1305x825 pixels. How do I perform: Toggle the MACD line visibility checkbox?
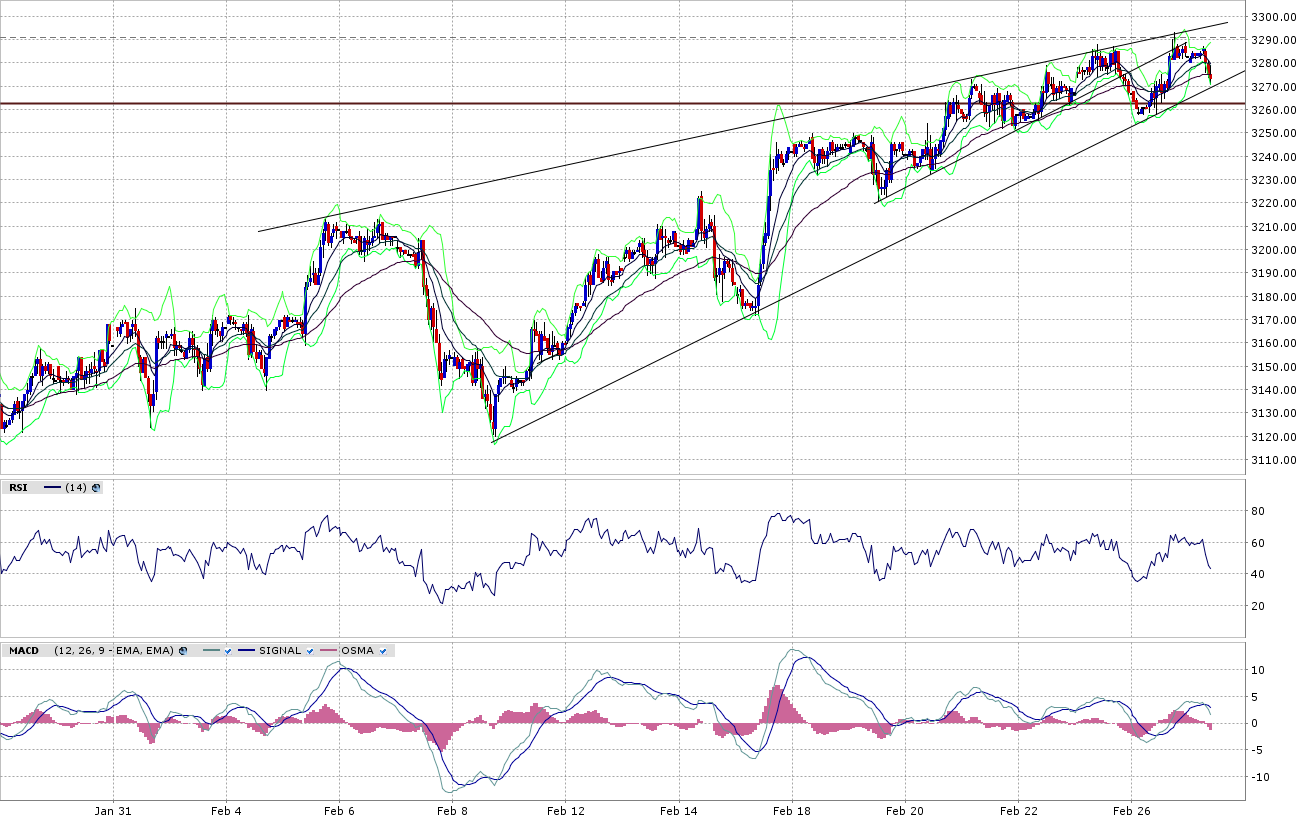click(x=228, y=651)
